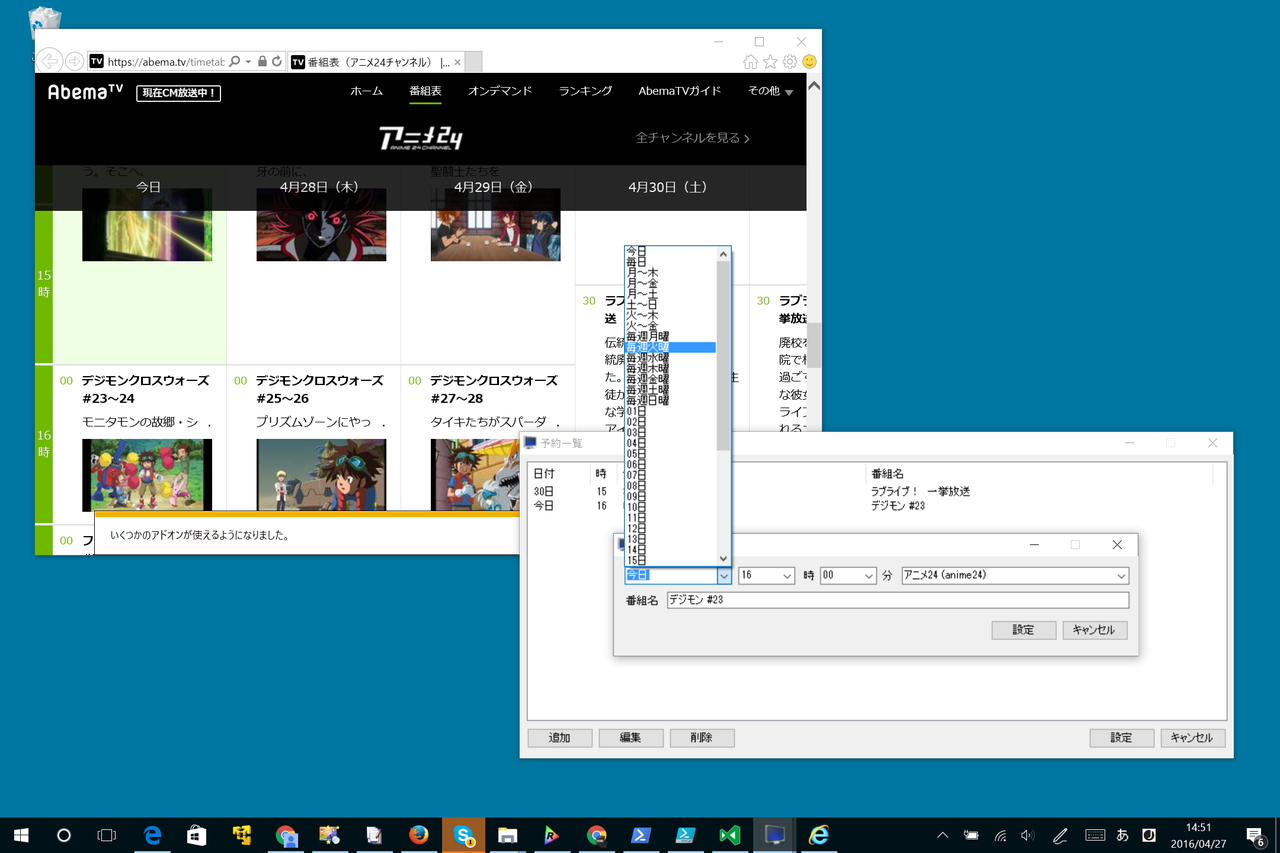Viewport: 1280px width, 853px height.
Task: Click into the 番組名 text field
Action: click(898, 600)
